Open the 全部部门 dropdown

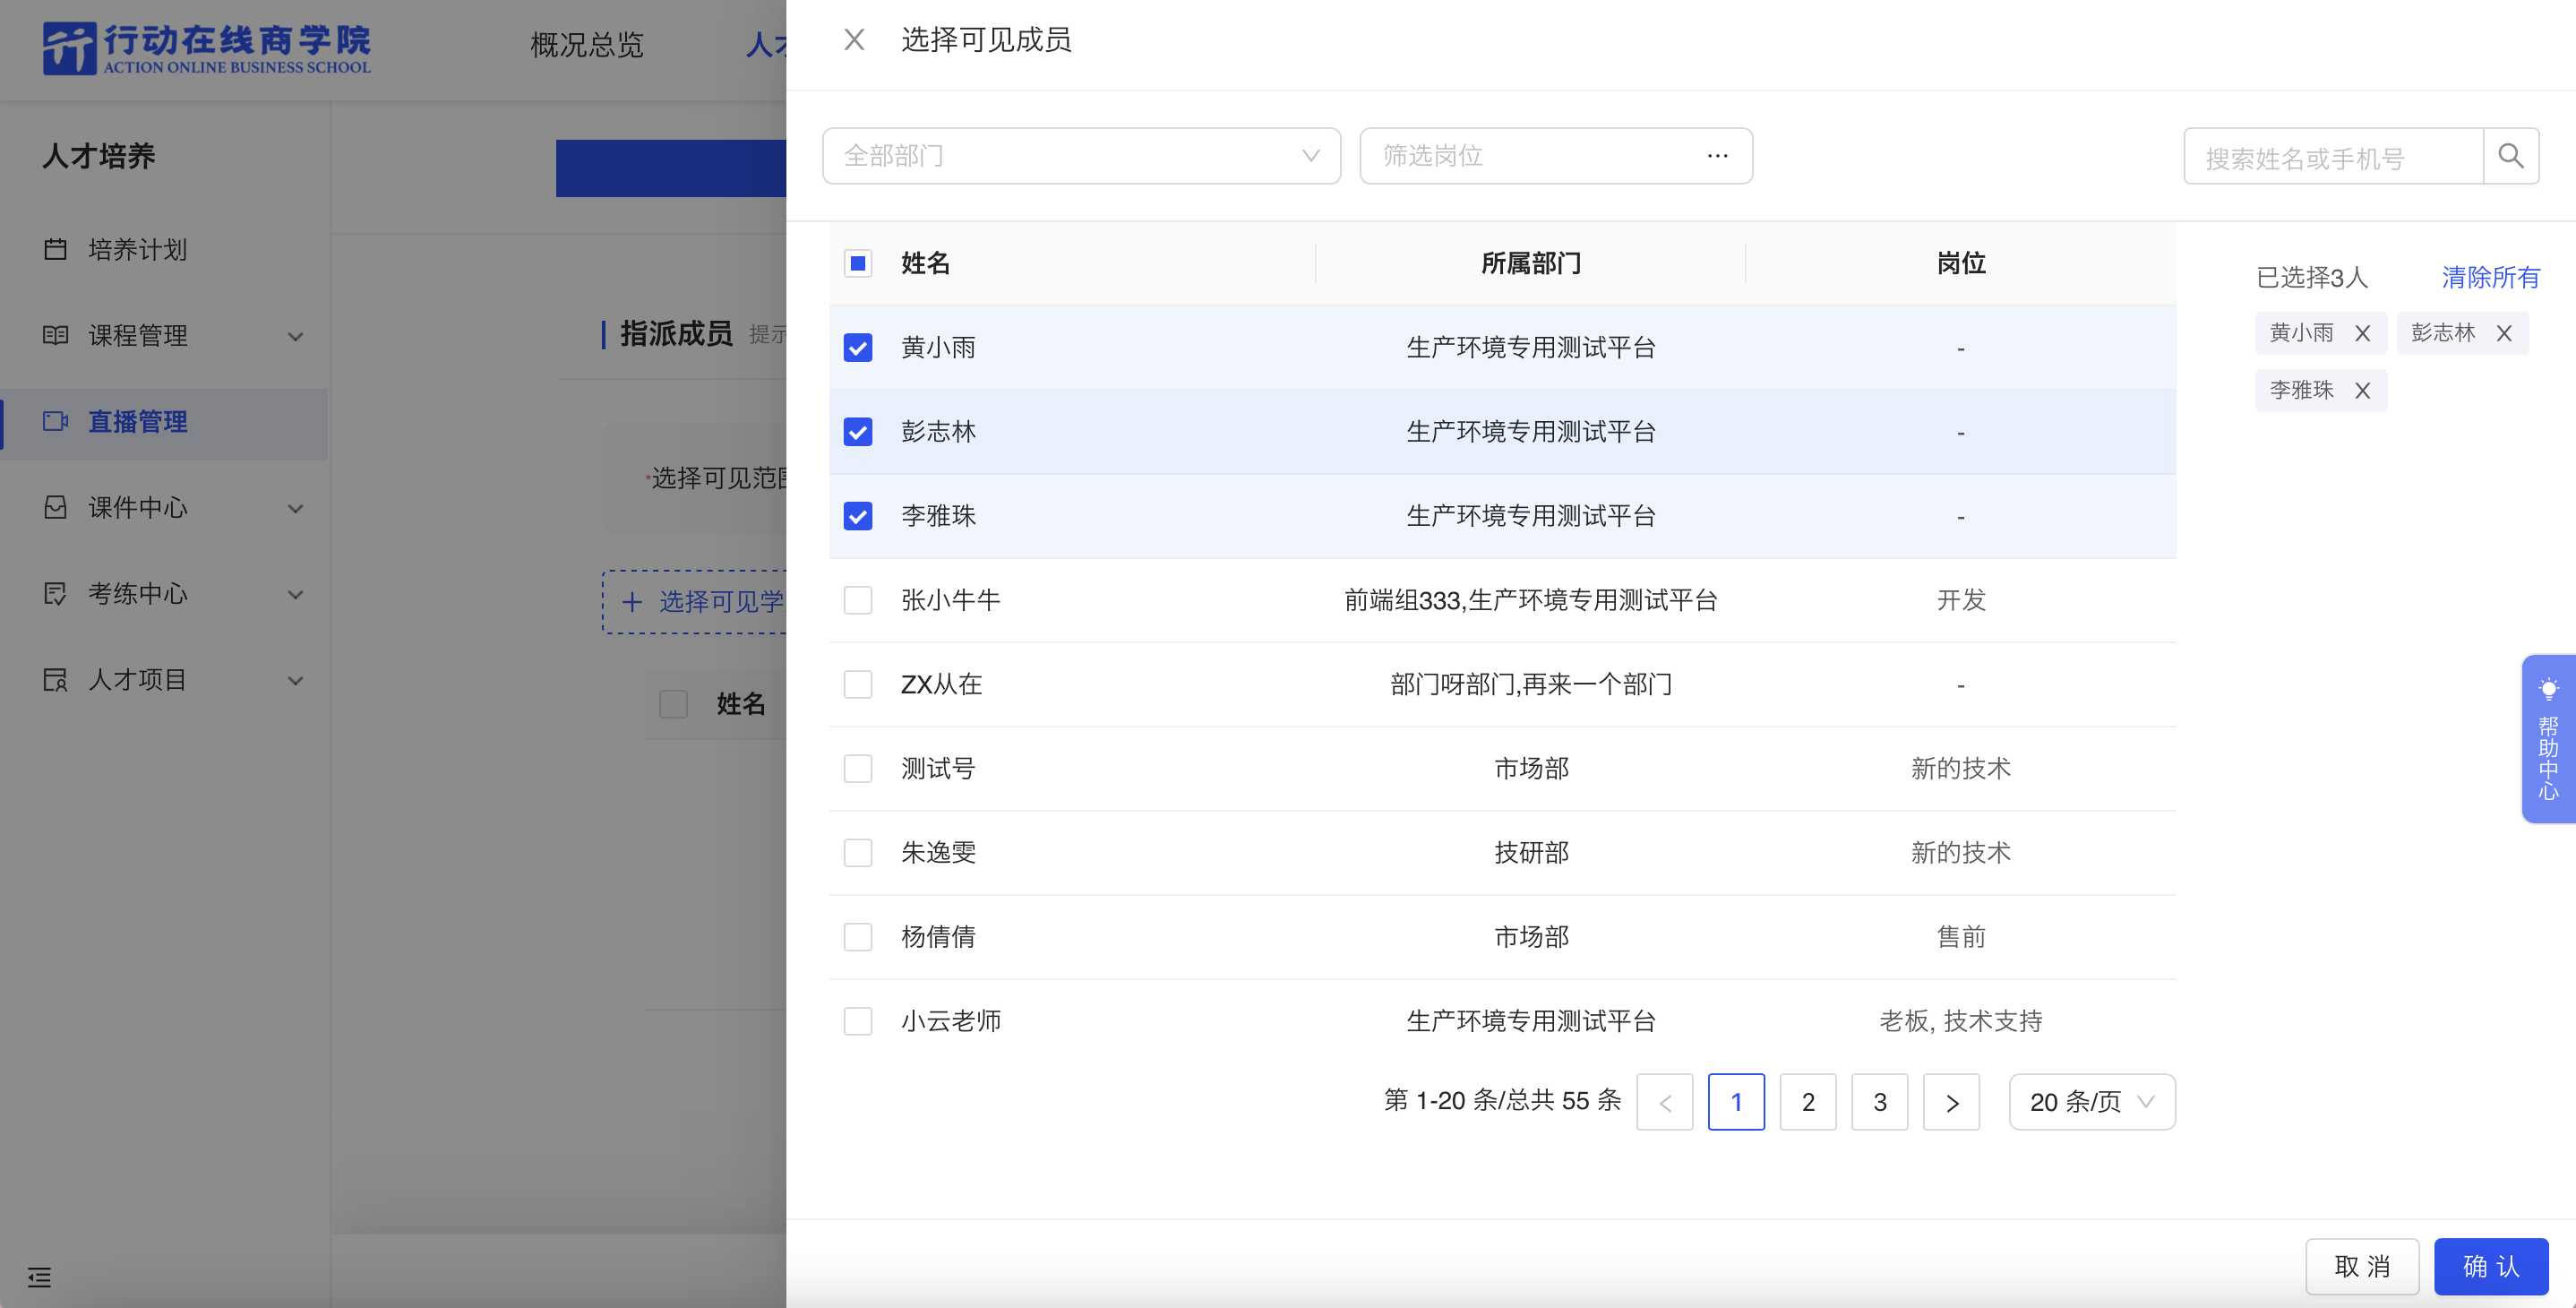click(1081, 156)
